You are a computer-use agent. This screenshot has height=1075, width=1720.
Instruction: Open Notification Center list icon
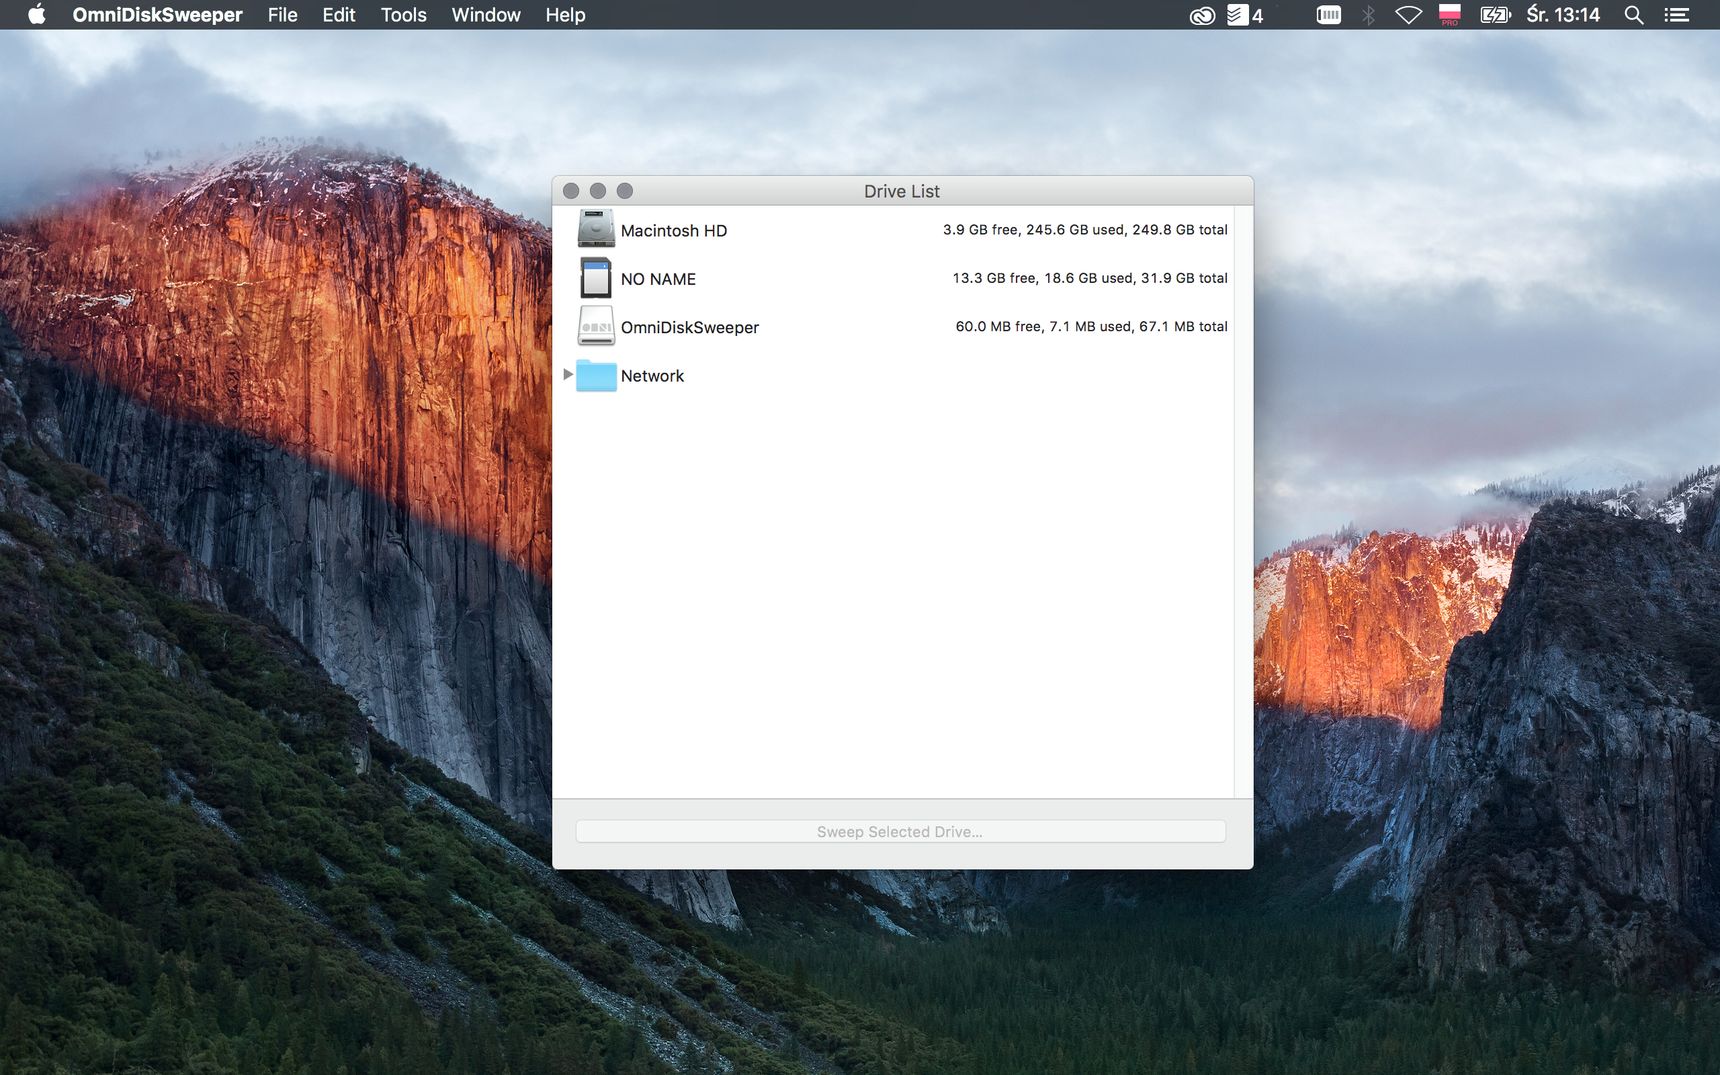[1677, 15]
